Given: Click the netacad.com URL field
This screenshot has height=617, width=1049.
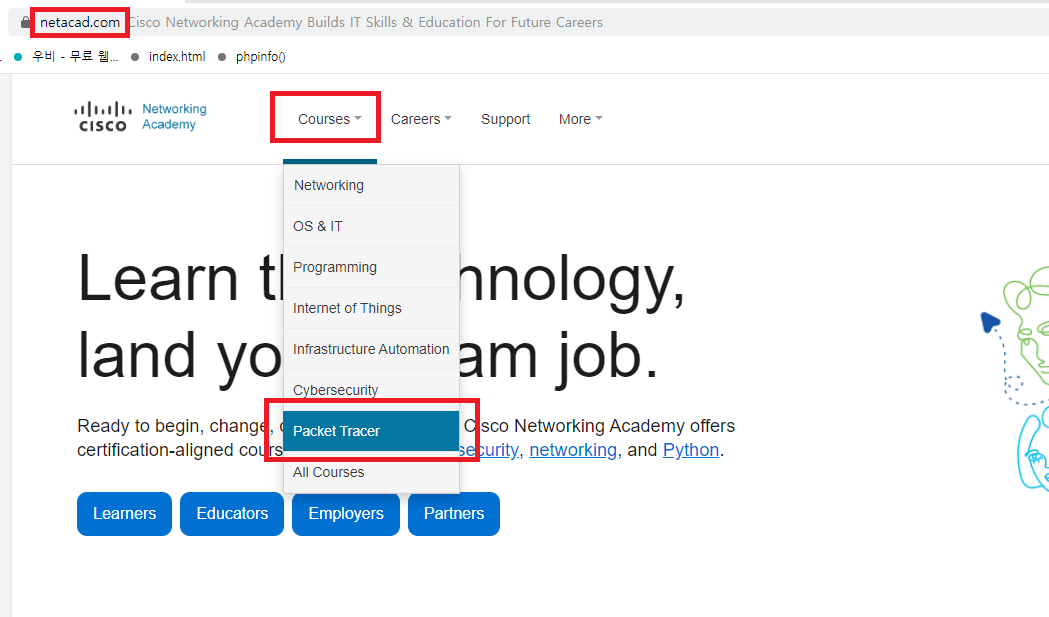Looking at the screenshot, I should click(80, 23).
